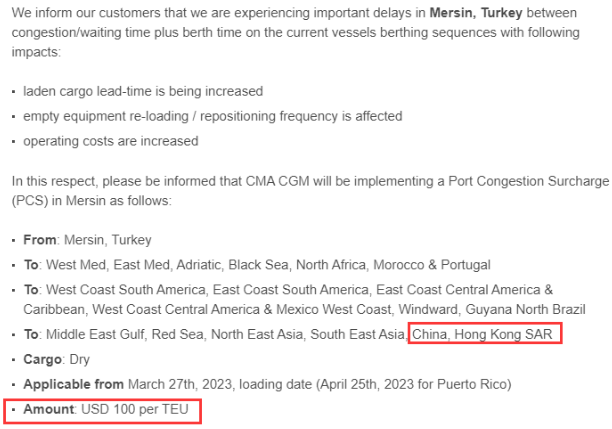
Task: Click the 'From' label in the list
Action: coord(40,240)
